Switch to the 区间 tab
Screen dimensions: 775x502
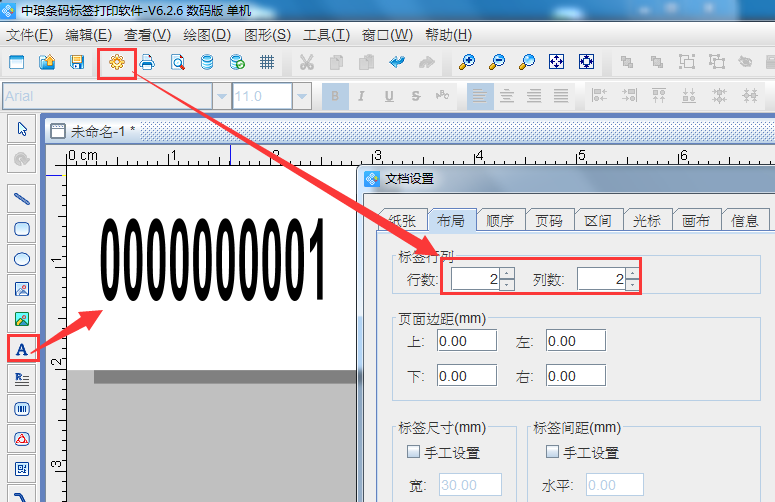click(x=598, y=220)
